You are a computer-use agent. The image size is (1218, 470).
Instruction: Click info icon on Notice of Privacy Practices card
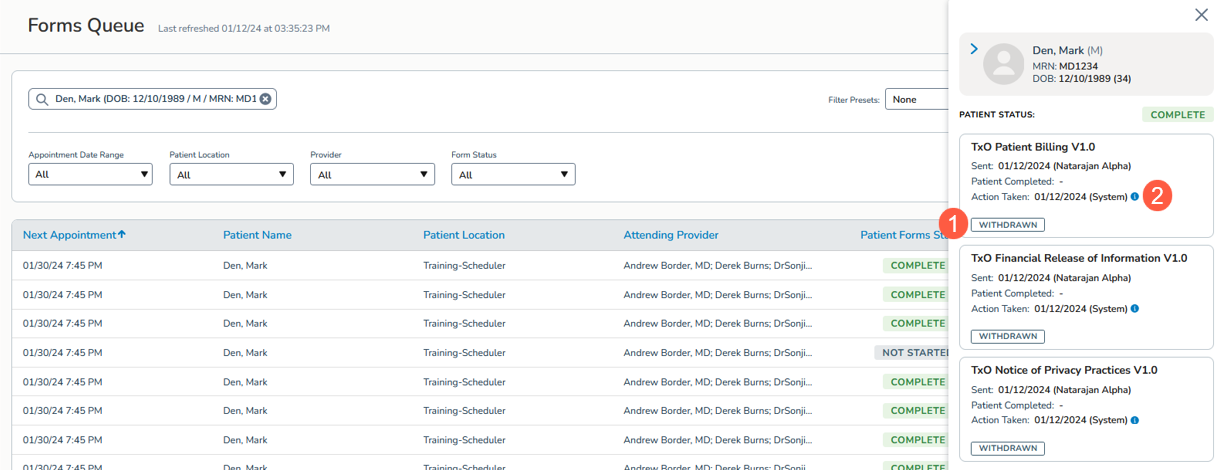pyautogui.click(x=1134, y=421)
